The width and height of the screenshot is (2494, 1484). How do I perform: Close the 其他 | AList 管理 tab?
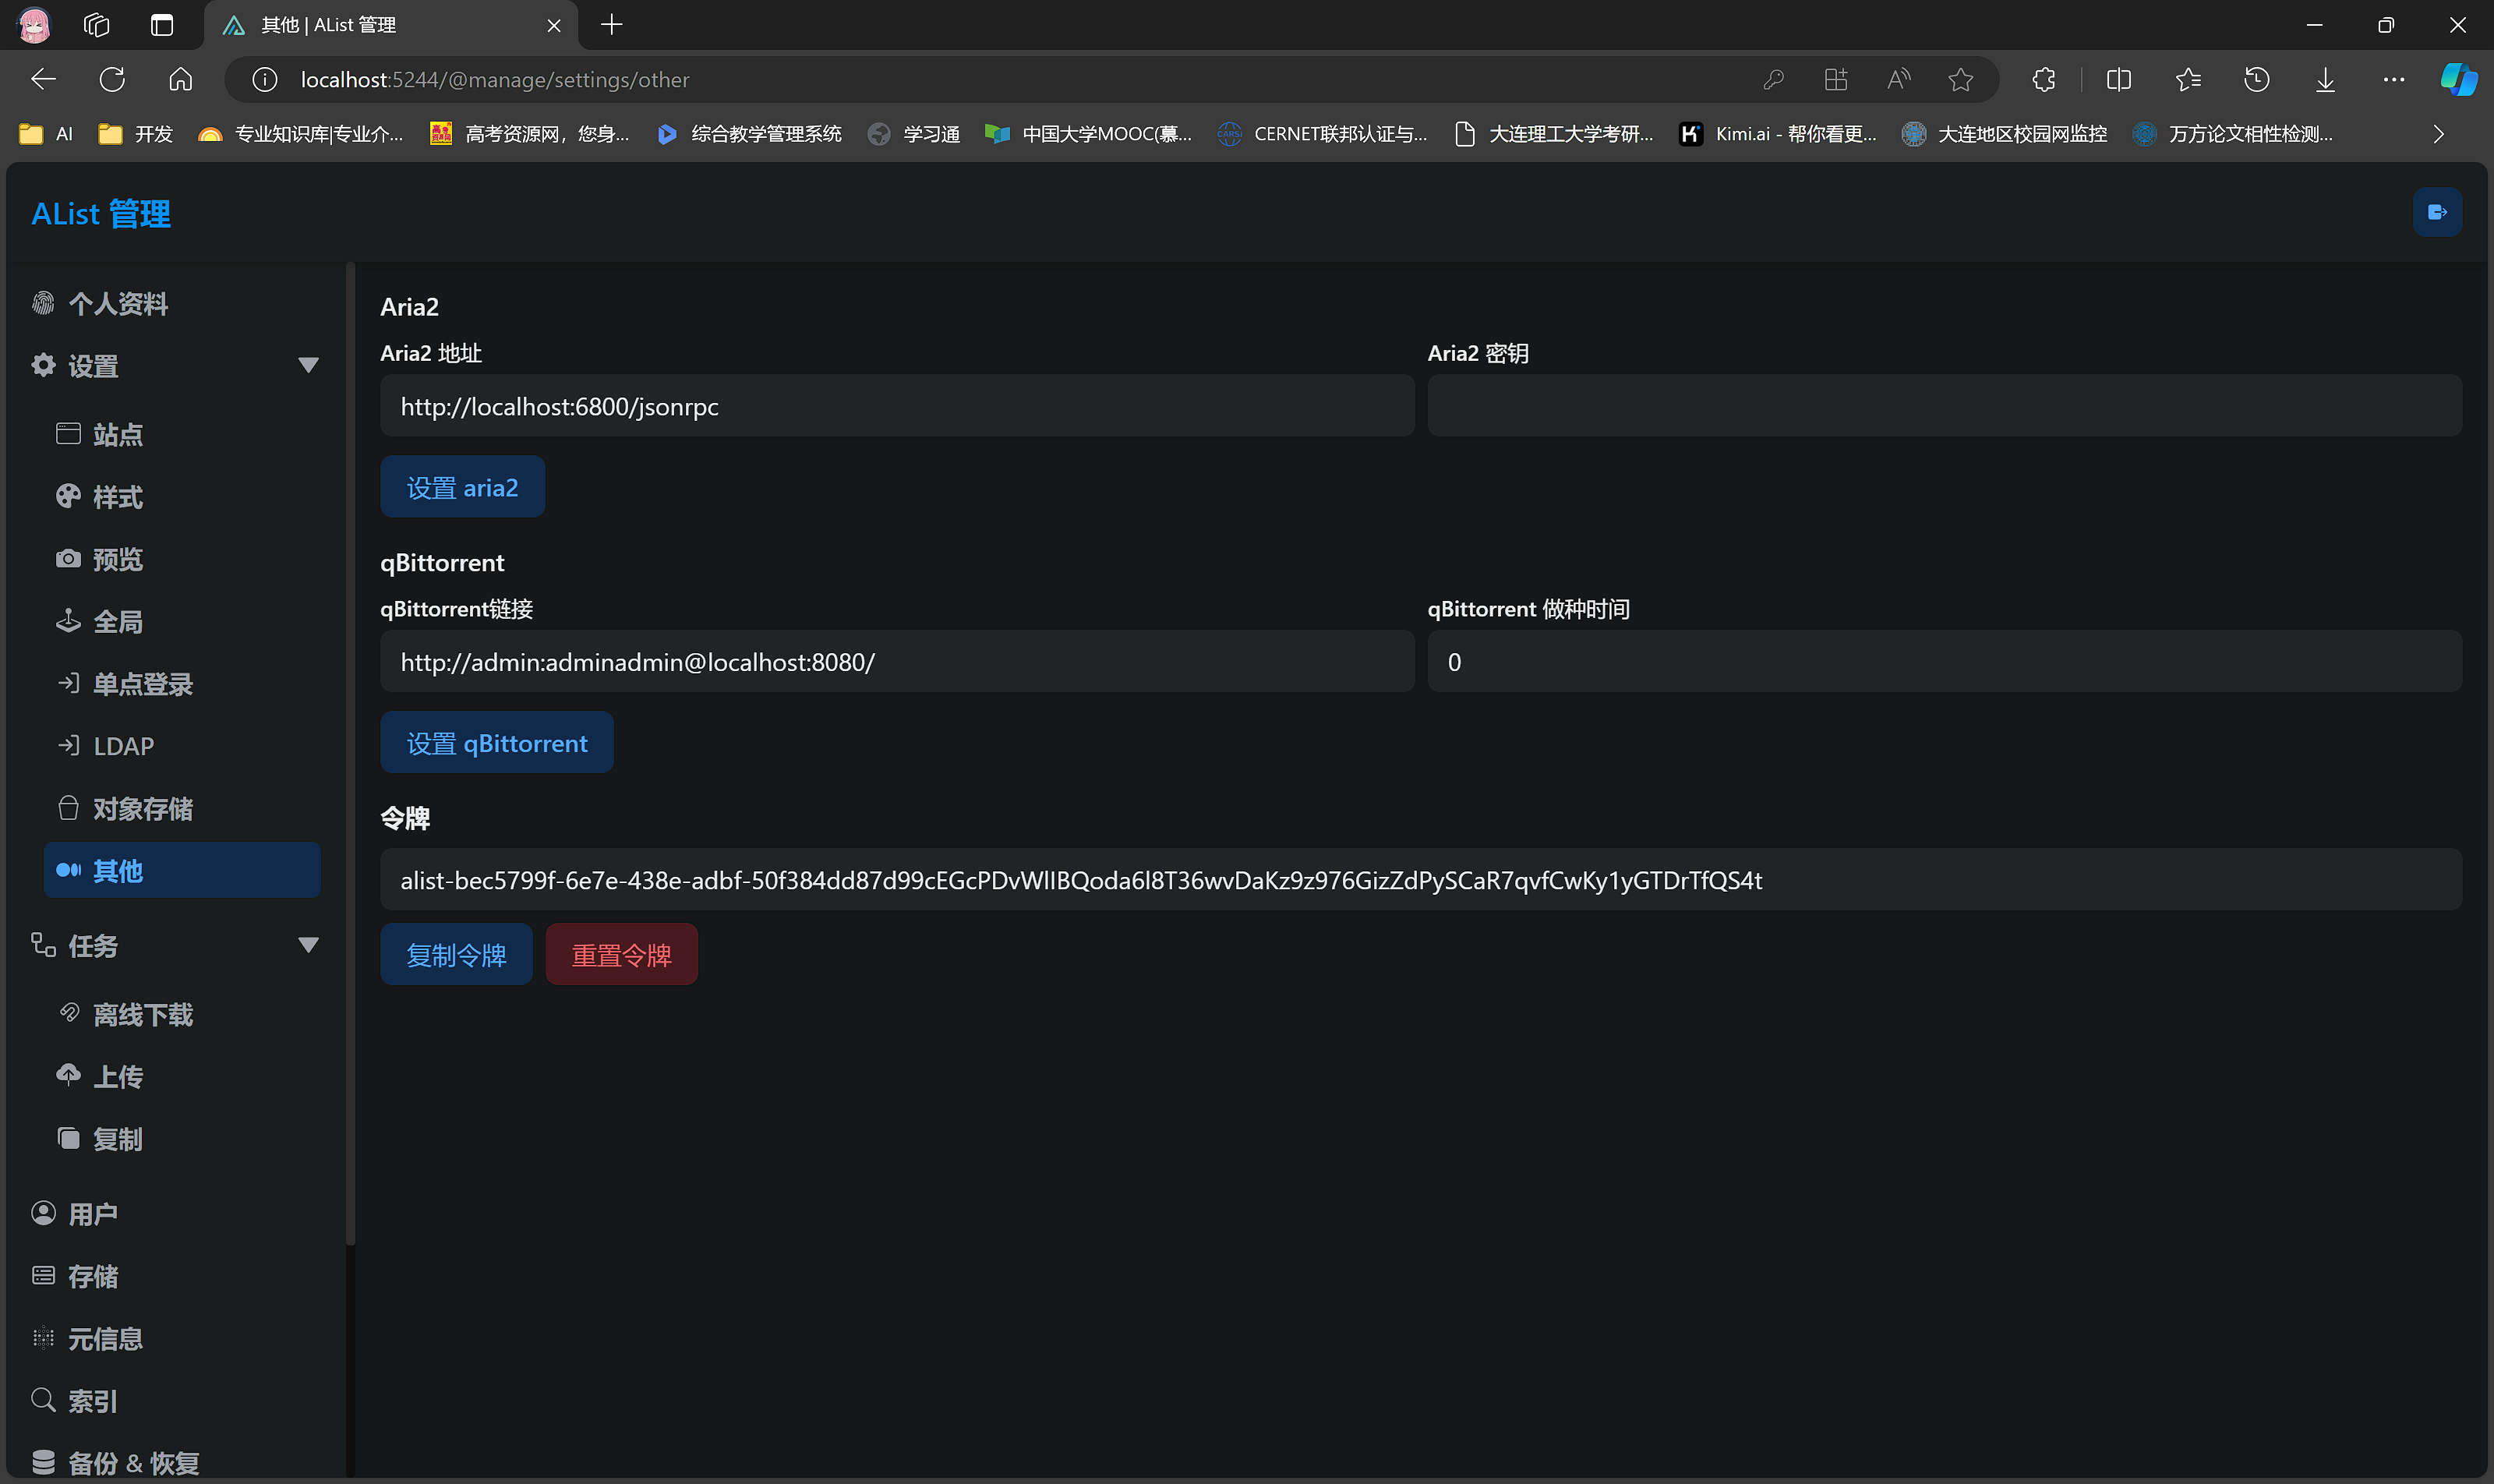point(553,25)
